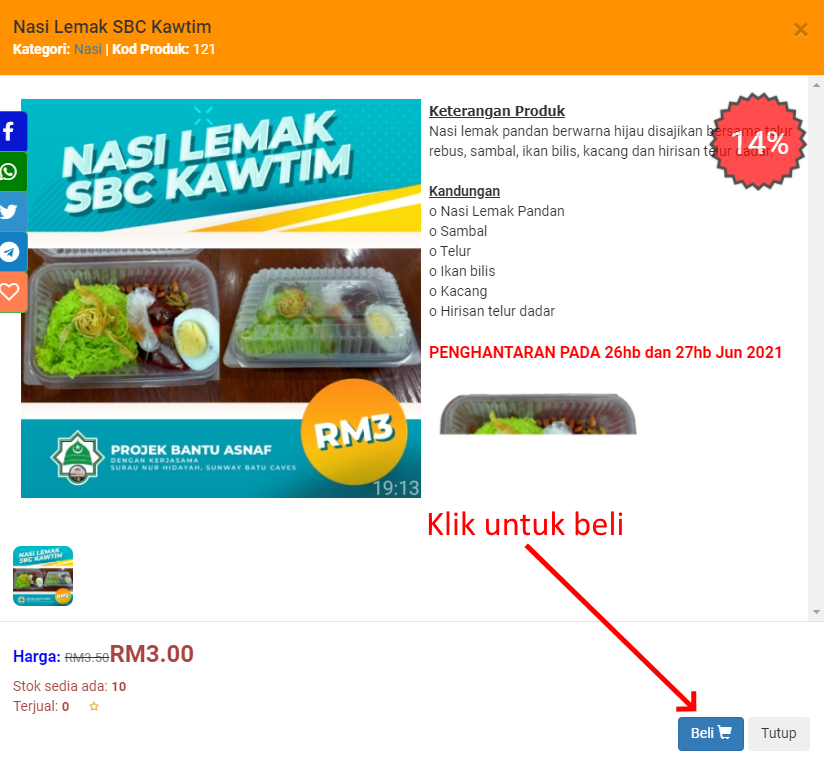
Task: Click the RM3.00 discounted price
Action: coord(151,654)
